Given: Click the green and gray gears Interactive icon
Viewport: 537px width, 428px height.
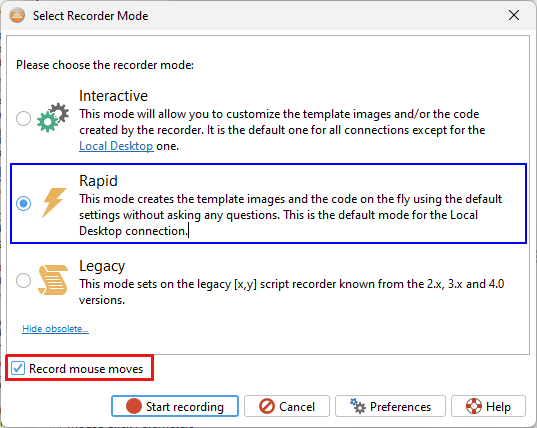Looking at the screenshot, I should (53, 118).
